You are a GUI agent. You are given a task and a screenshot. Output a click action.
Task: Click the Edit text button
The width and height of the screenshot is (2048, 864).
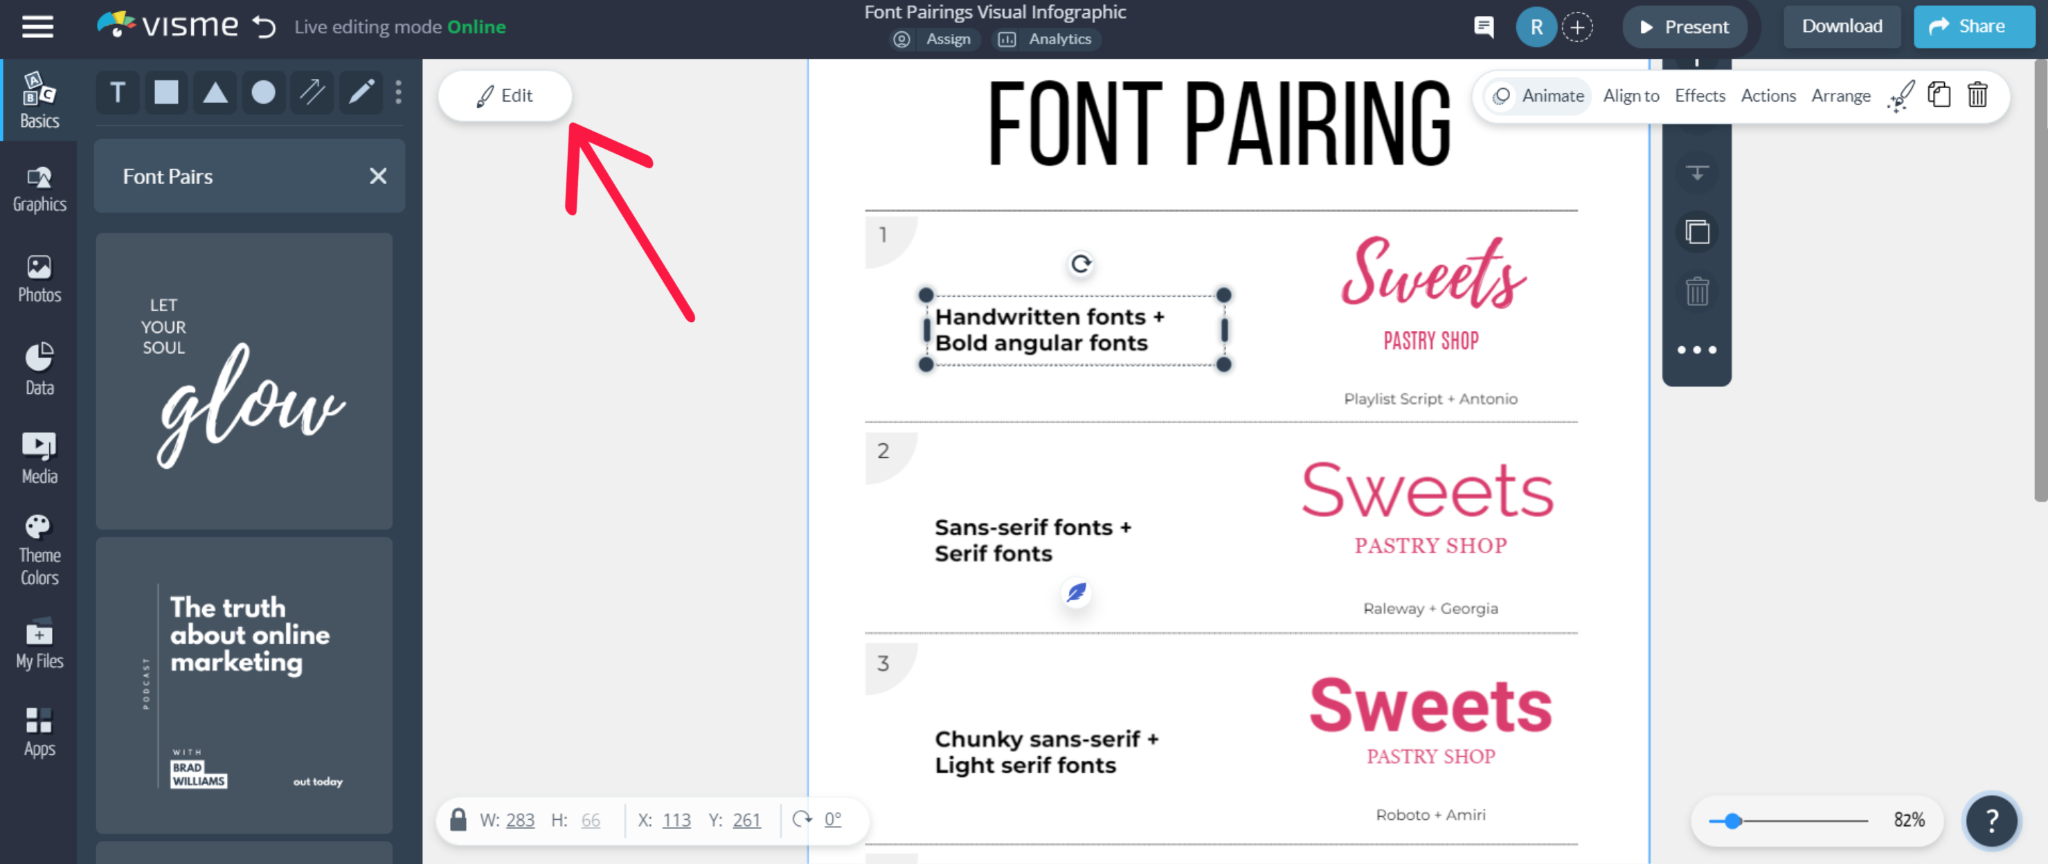(x=505, y=96)
